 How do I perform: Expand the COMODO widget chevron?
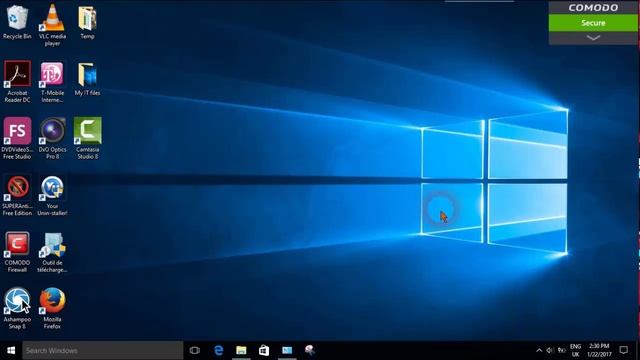pos(593,38)
